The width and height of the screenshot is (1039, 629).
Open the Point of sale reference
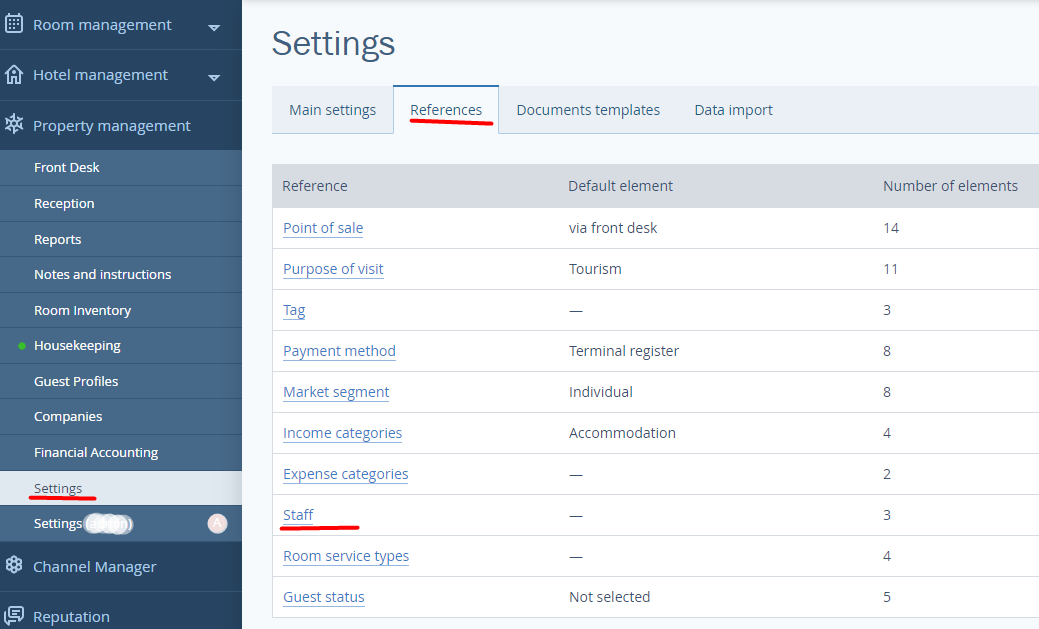323,228
